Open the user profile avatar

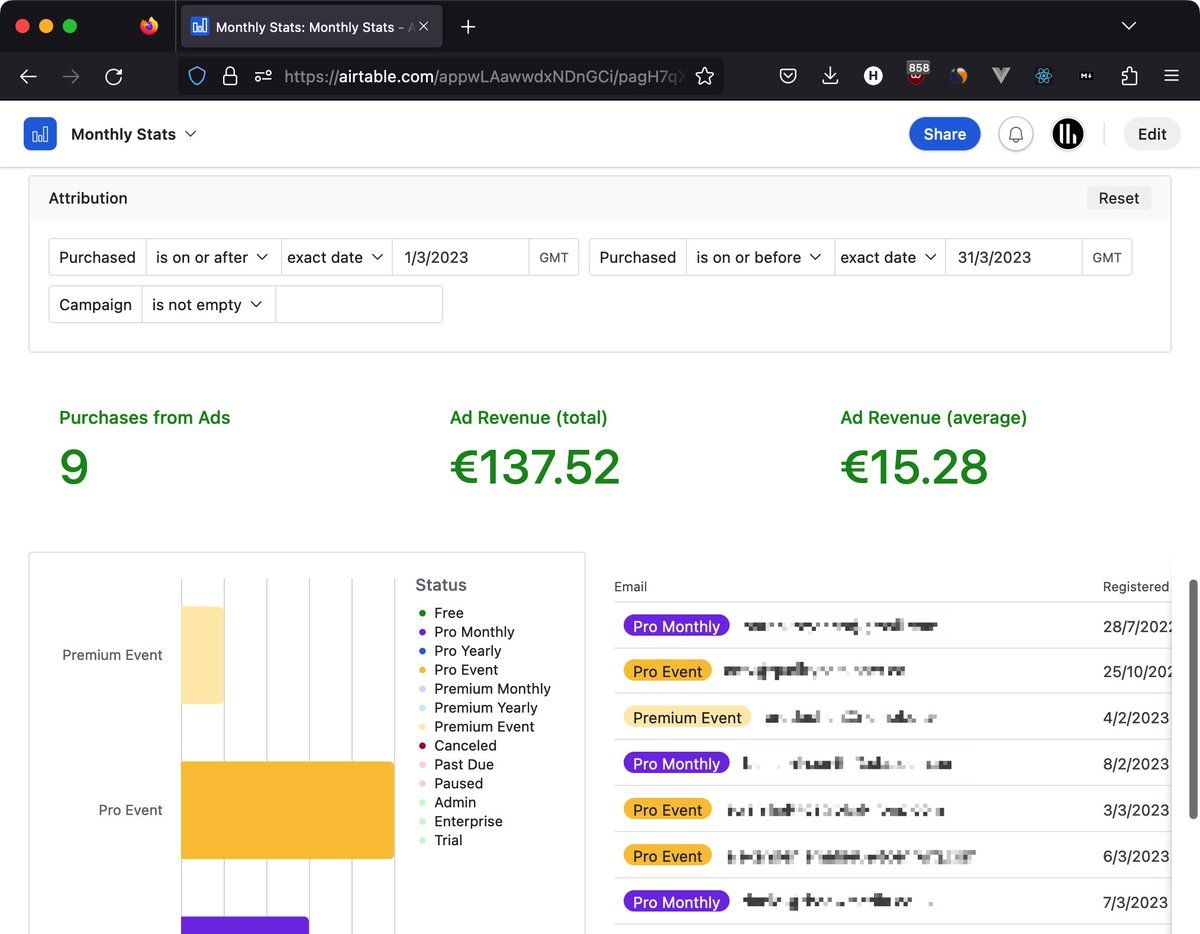(1068, 134)
